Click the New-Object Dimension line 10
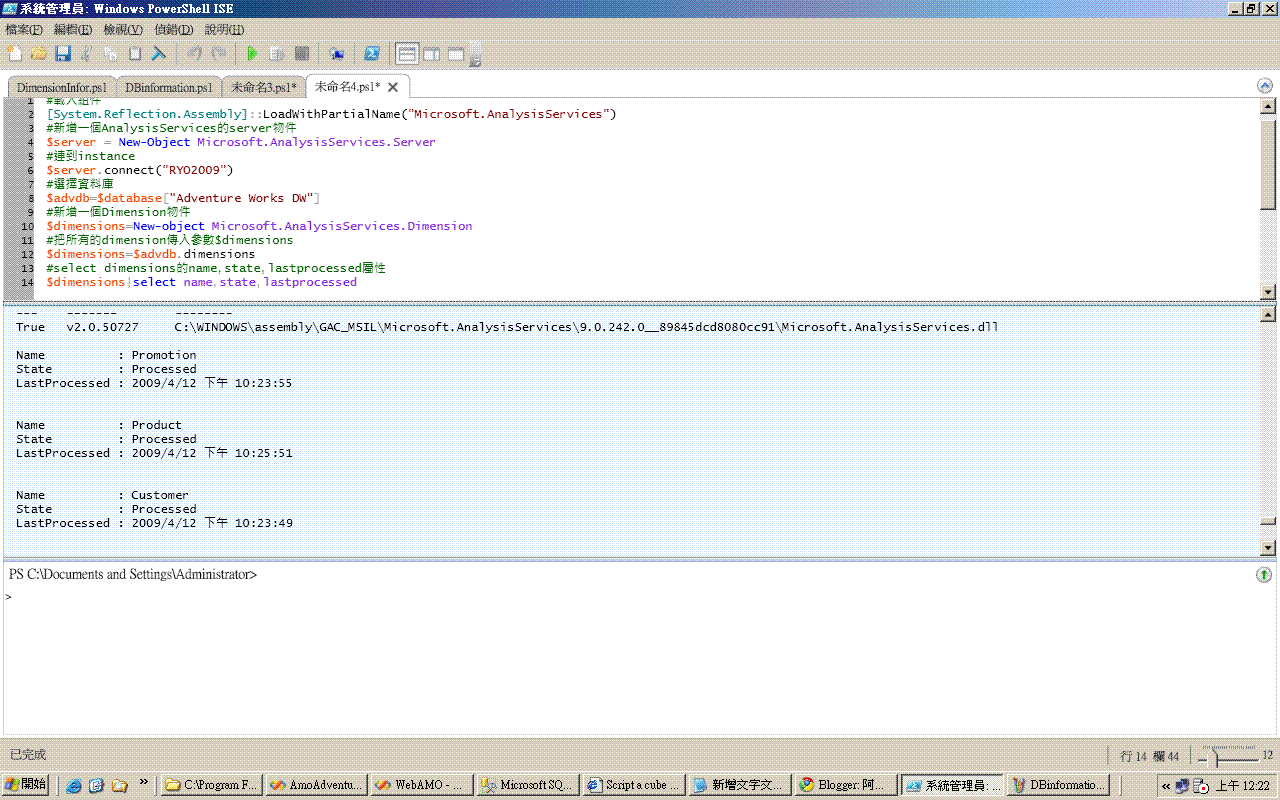The width and height of the screenshot is (1280, 800). tap(259, 226)
